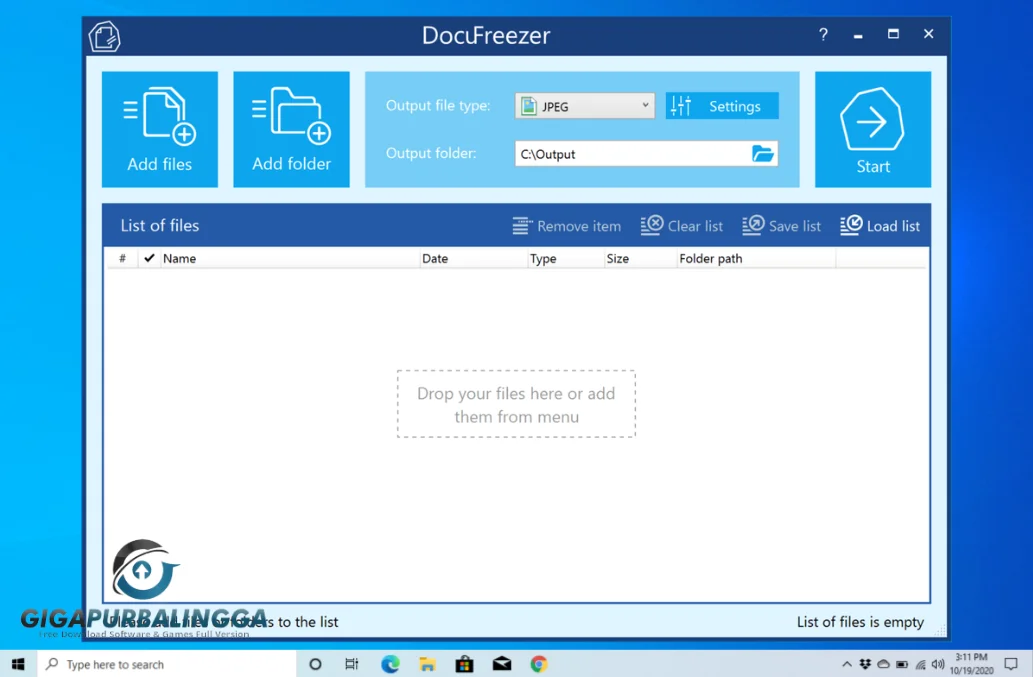Save list of files
The width and height of the screenshot is (1033, 677).
[x=781, y=226]
